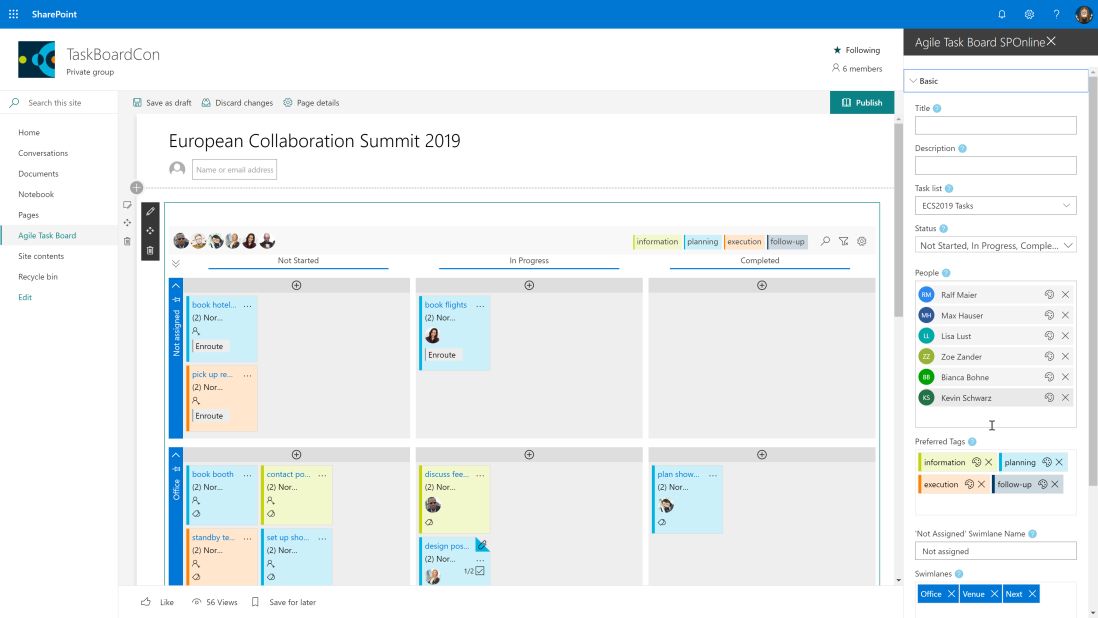Viewport: 1098px width, 618px height.
Task: Remove the Venue swimlane chip
Action: point(994,594)
